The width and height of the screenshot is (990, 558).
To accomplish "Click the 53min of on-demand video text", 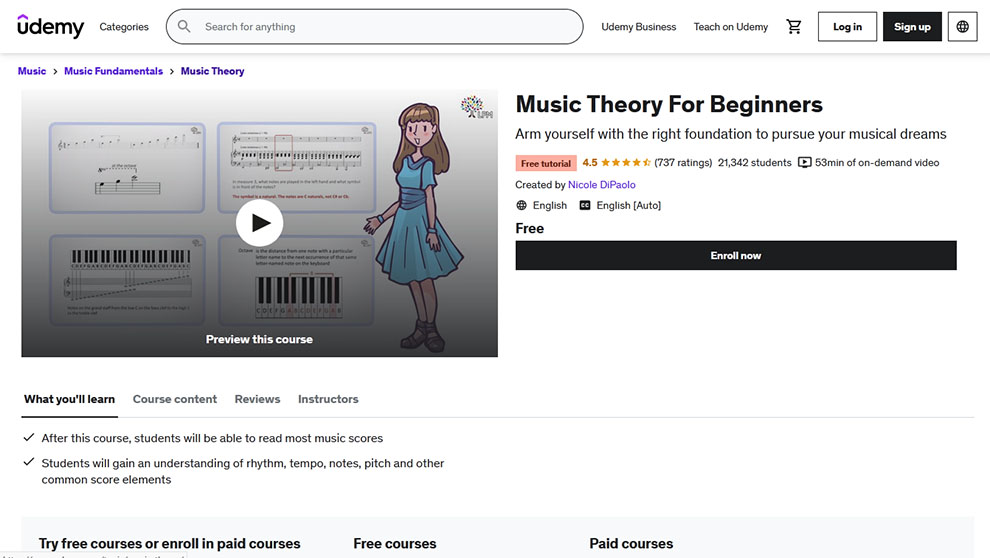I will click(877, 163).
